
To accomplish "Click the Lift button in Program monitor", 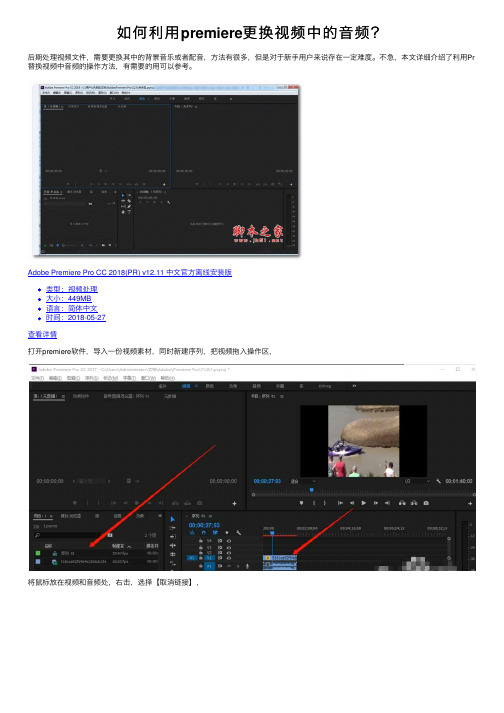I will click(402, 503).
